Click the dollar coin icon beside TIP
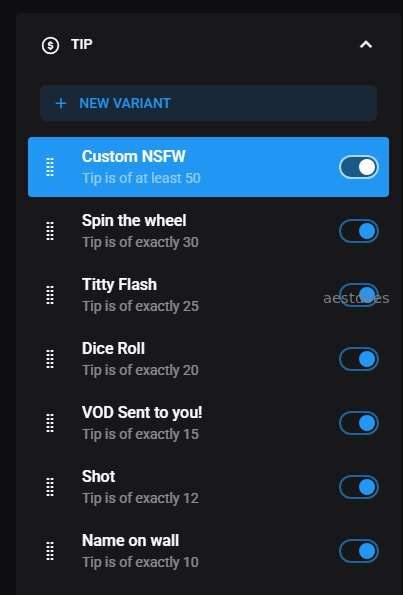Viewport: 403px width, 595px height. point(50,46)
